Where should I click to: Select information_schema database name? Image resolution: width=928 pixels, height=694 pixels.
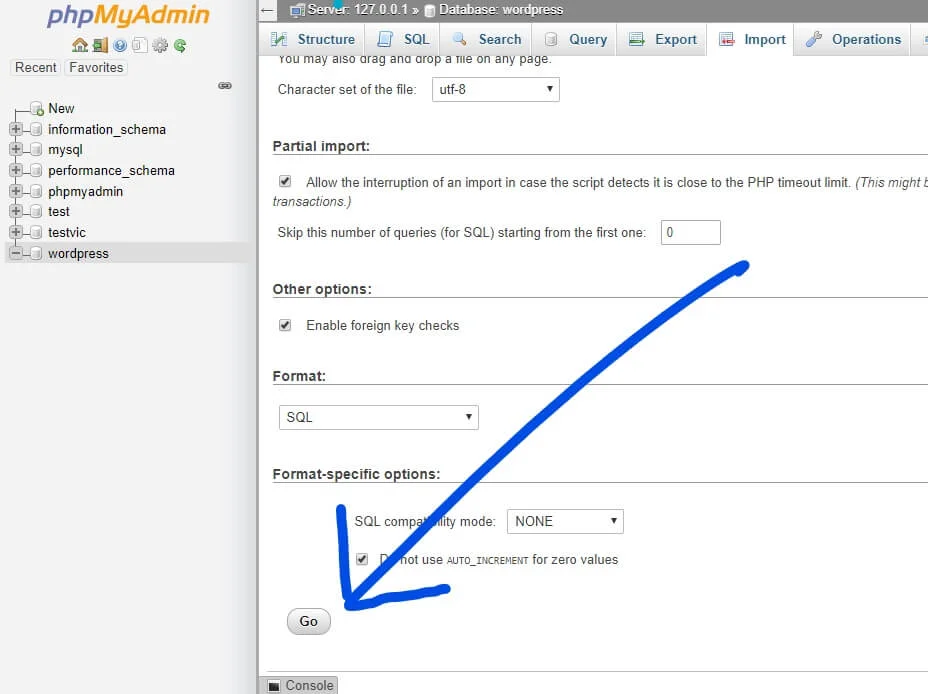(x=107, y=130)
